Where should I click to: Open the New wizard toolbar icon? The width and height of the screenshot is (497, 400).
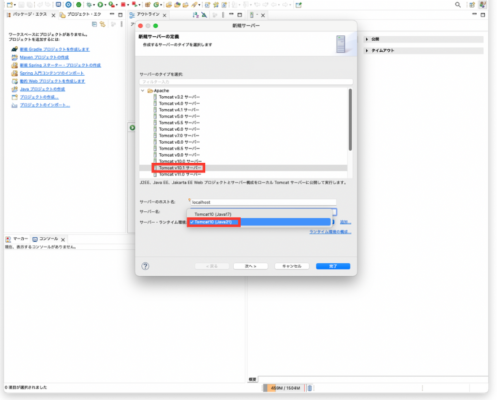(10, 5)
